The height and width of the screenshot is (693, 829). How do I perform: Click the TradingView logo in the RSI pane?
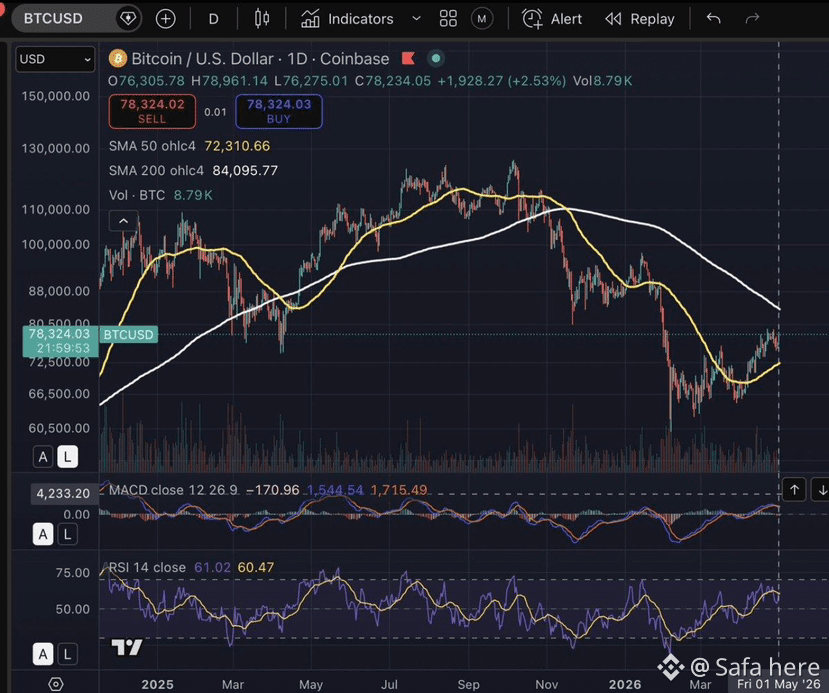(127, 647)
